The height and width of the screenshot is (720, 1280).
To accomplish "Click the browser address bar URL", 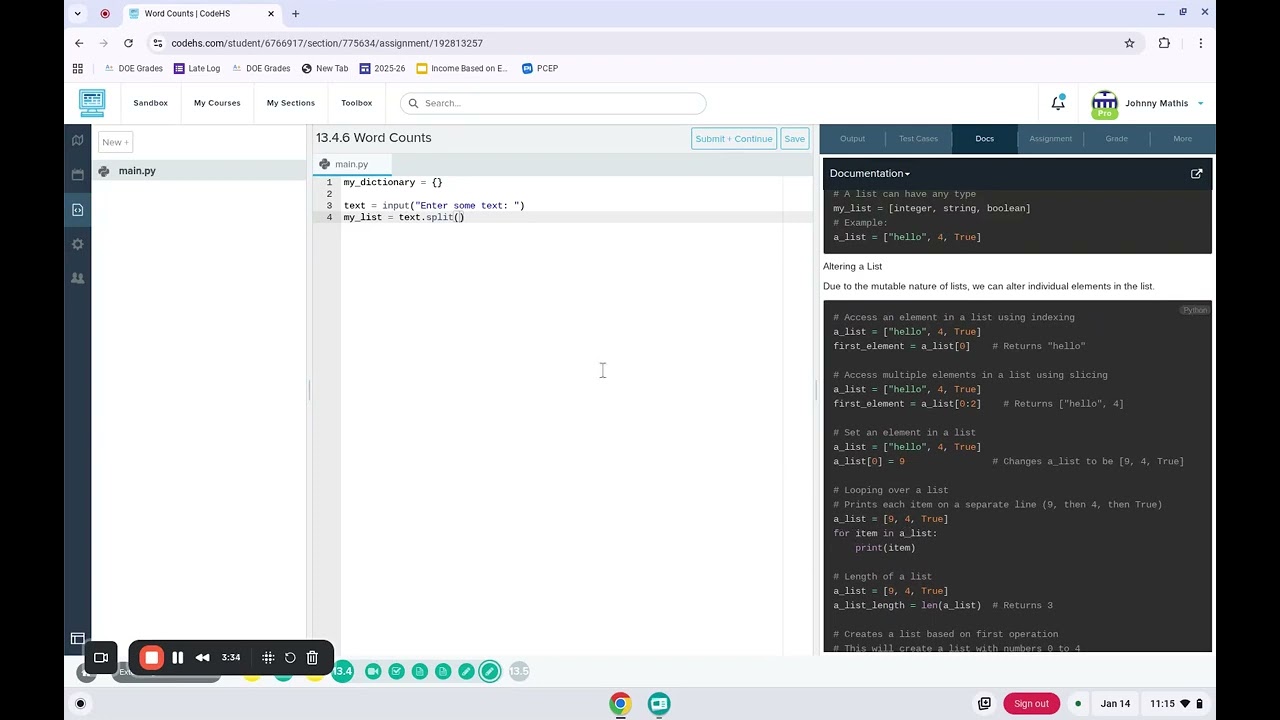I will (x=326, y=43).
